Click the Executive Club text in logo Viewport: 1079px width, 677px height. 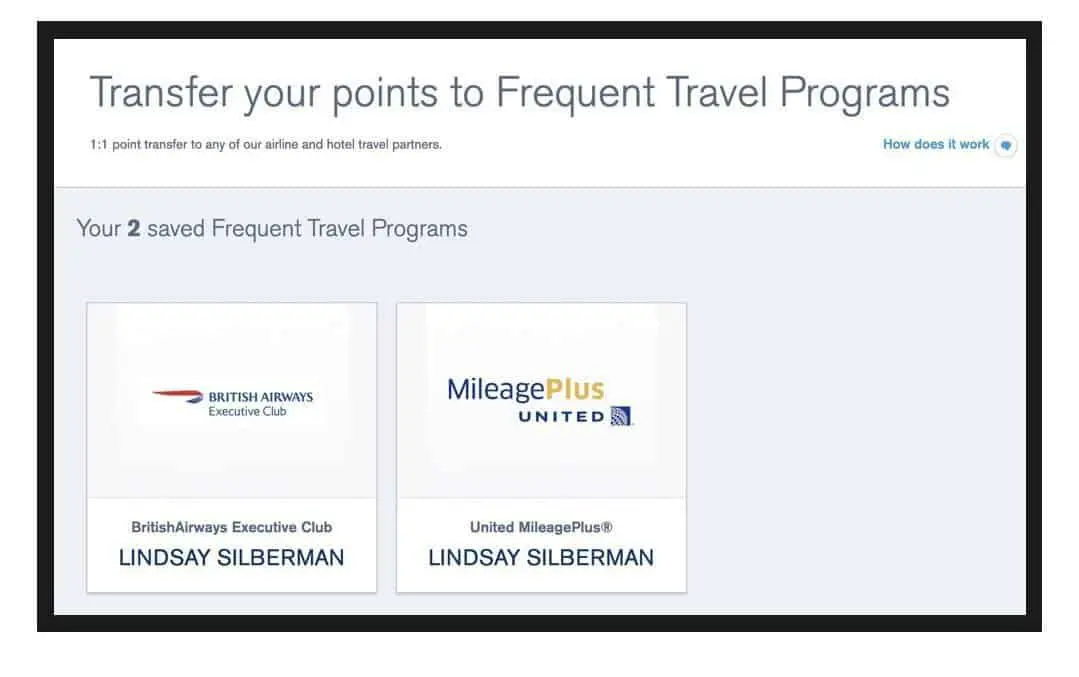[x=248, y=411]
